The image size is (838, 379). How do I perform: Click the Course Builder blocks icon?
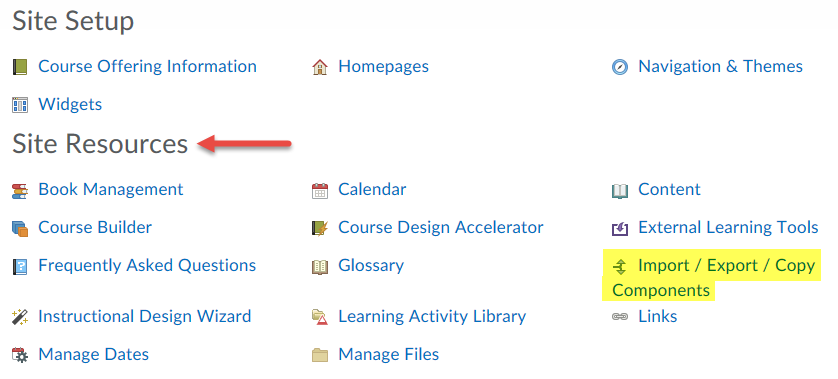coord(20,229)
